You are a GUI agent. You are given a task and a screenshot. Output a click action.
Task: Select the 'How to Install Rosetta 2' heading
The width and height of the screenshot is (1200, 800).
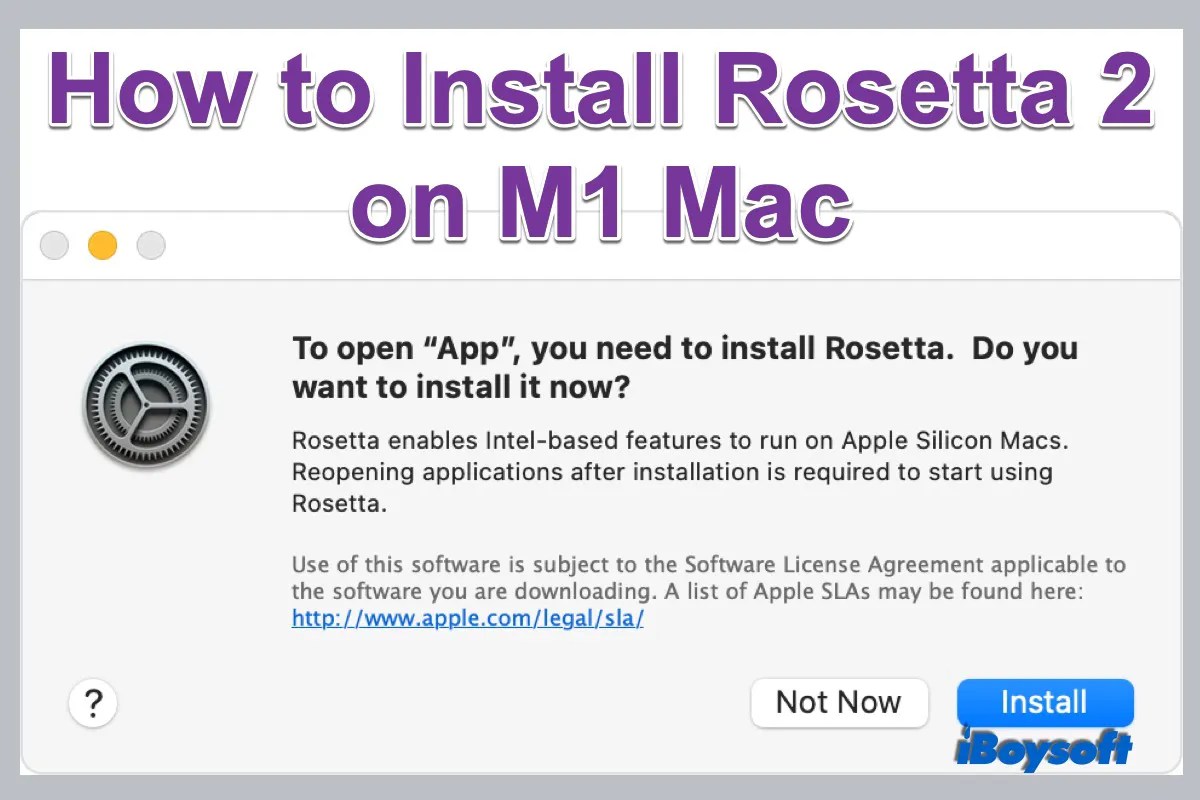tap(600, 92)
